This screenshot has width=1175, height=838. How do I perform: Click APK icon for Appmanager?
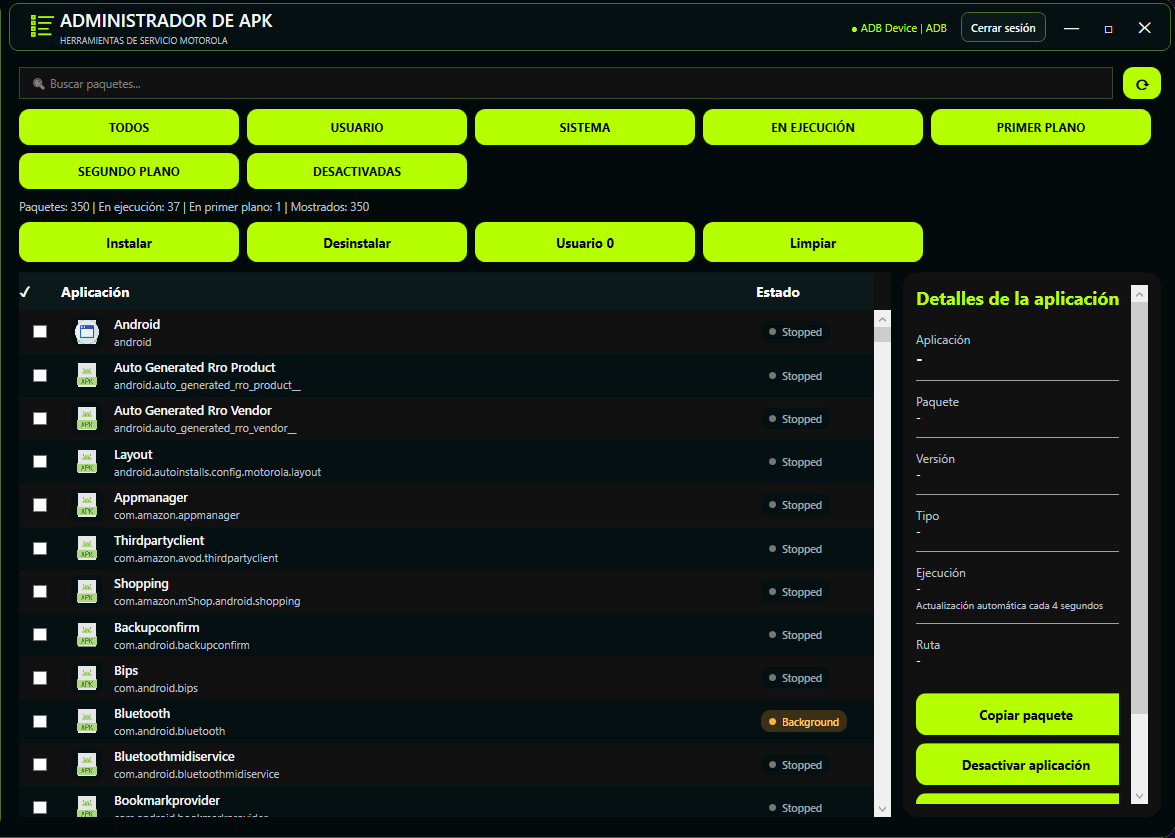tap(87, 504)
